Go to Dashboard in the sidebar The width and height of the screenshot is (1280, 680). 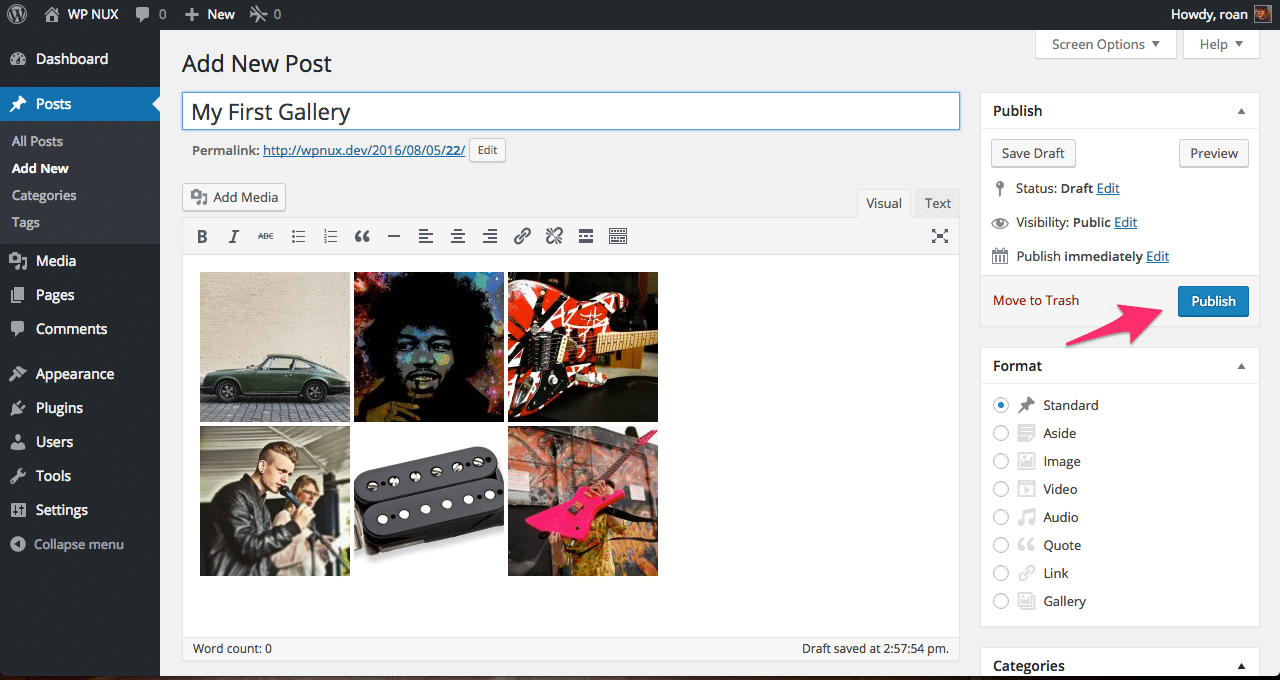click(80, 59)
